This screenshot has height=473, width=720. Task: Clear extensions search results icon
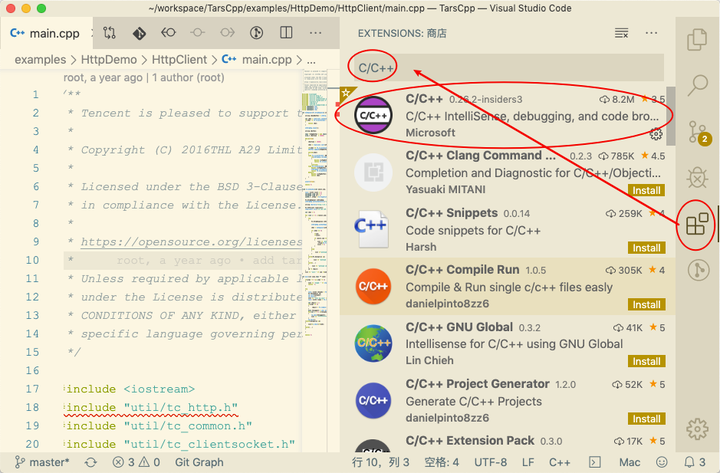click(x=621, y=33)
